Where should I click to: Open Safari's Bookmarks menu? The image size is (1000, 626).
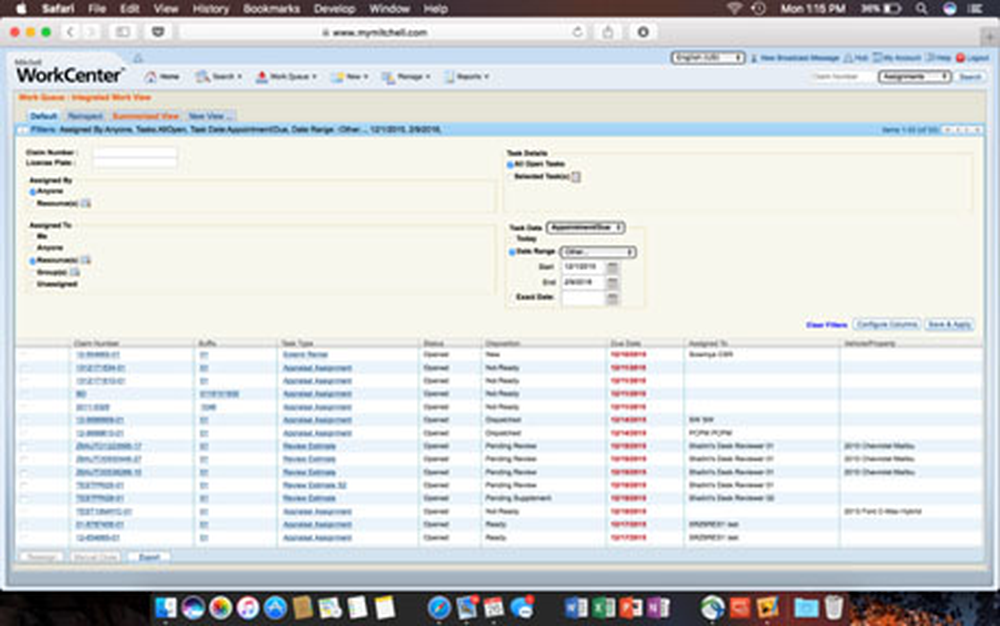point(271,9)
